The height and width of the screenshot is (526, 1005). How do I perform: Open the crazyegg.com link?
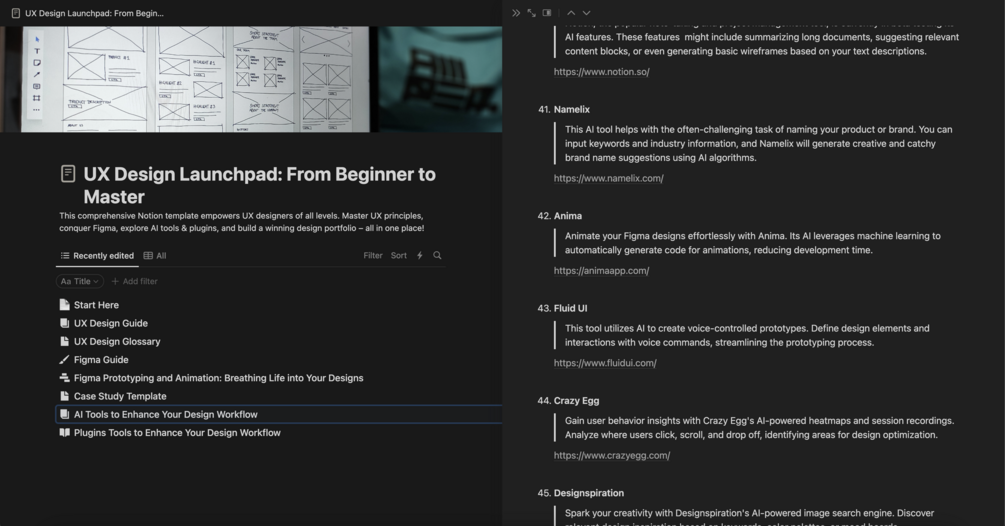tap(612, 456)
